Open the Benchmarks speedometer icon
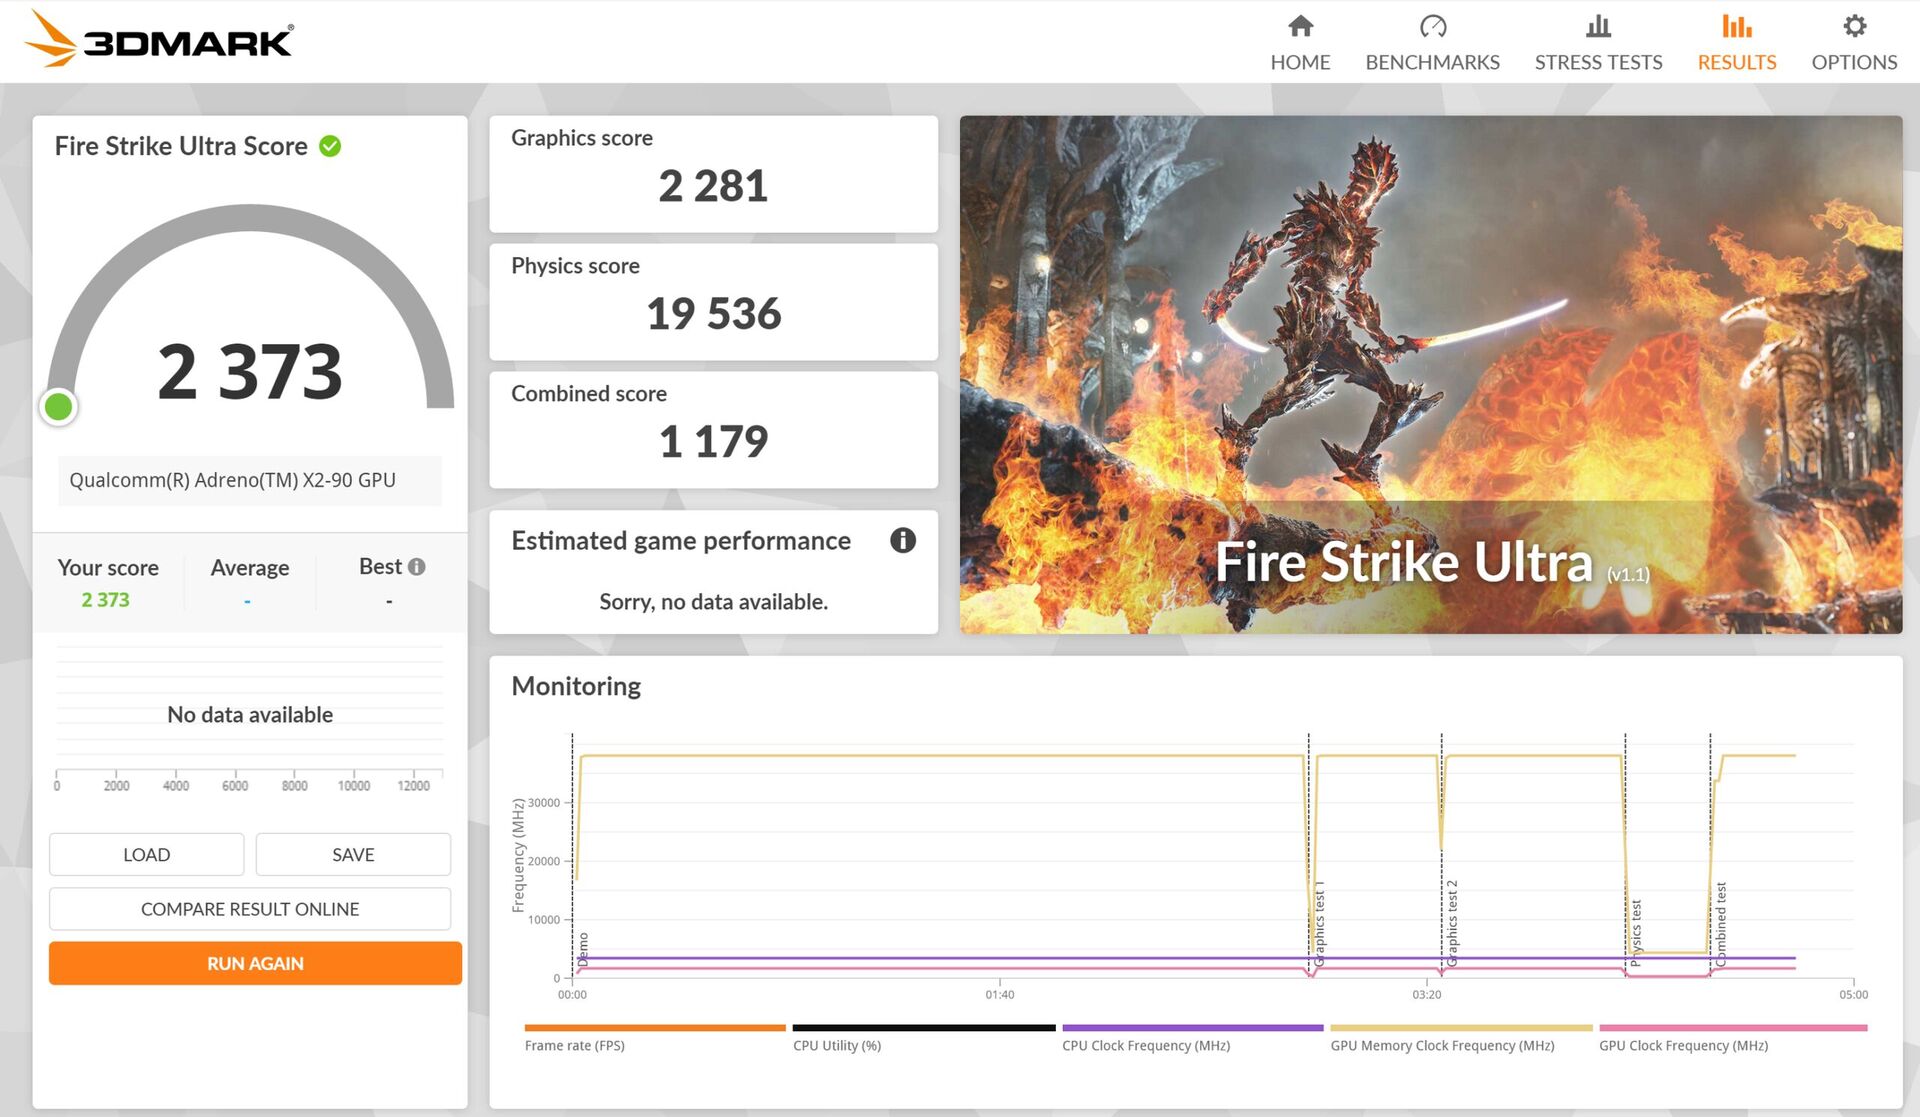The height and width of the screenshot is (1117, 1920). pyautogui.click(x=1432, y=26)
